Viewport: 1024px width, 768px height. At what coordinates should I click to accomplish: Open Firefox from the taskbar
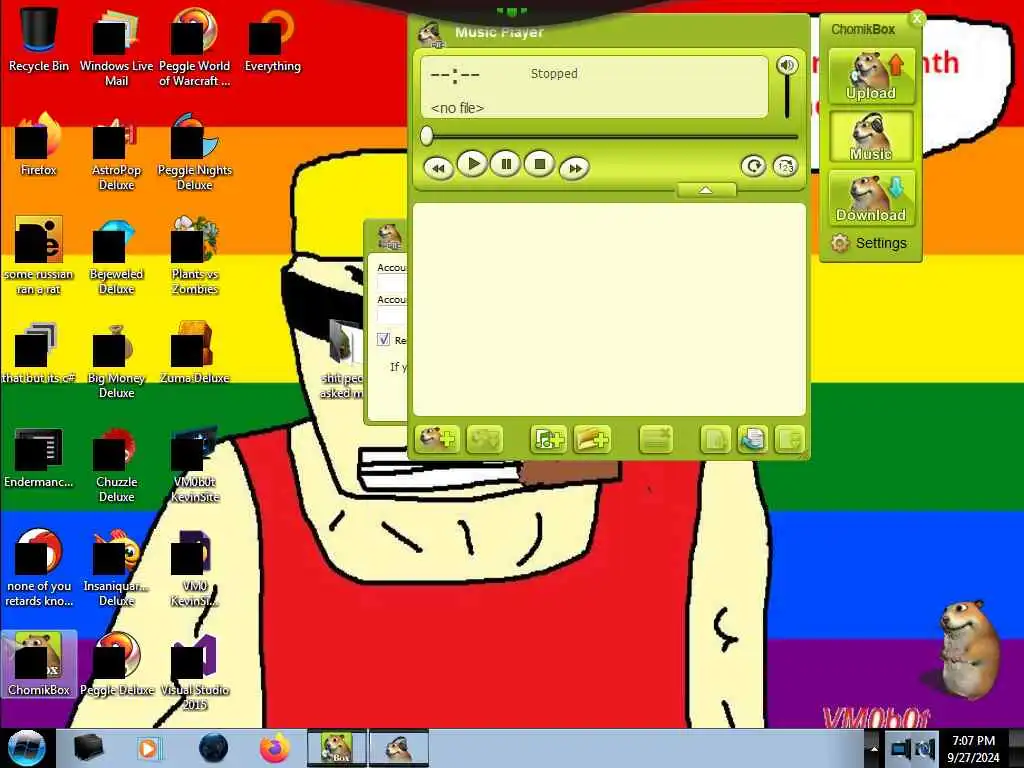point(274,748)
